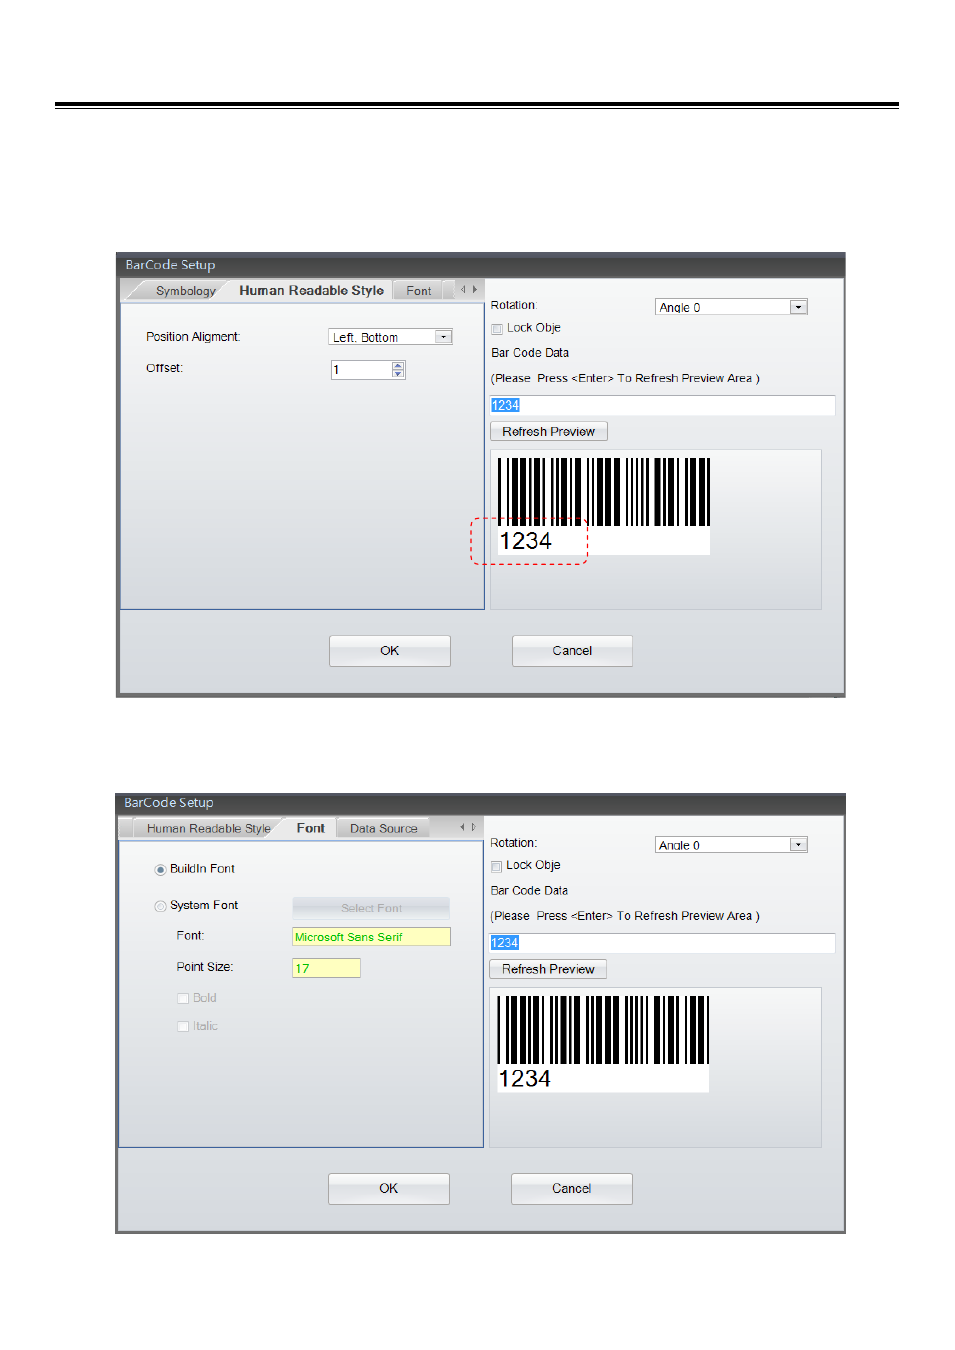Select the Human Readable Style tab beside Symbology
The height and width of the screenshot is (1350, 955).
(x=311, y=290)
